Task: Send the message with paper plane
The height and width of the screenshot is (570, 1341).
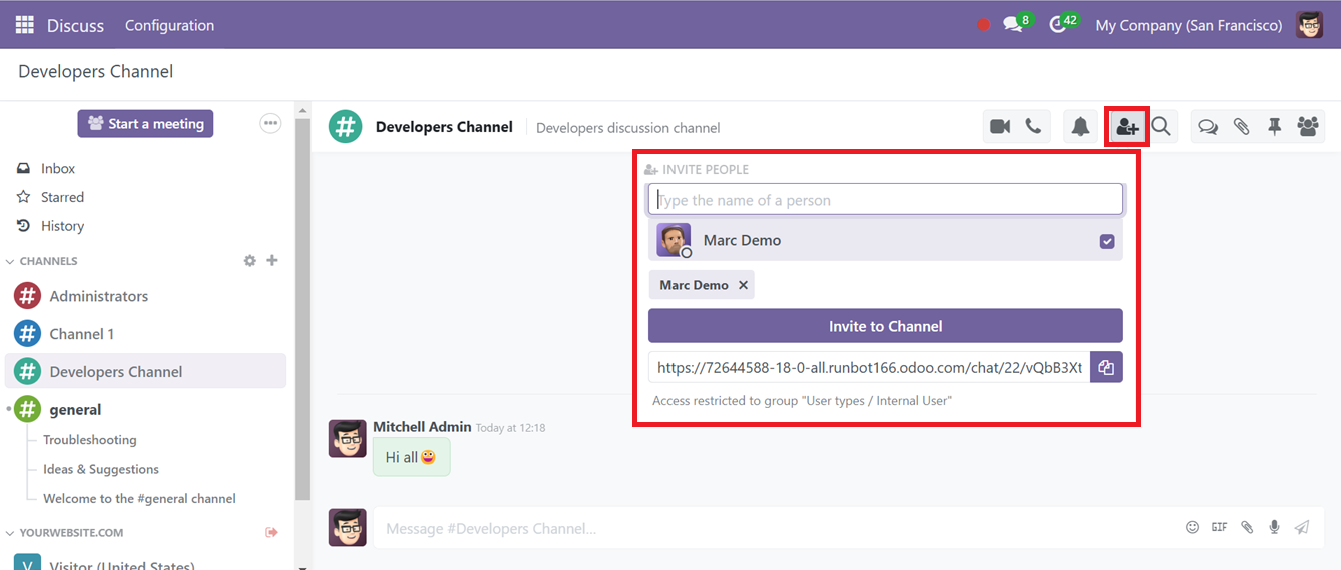Action: (1301, 527)
